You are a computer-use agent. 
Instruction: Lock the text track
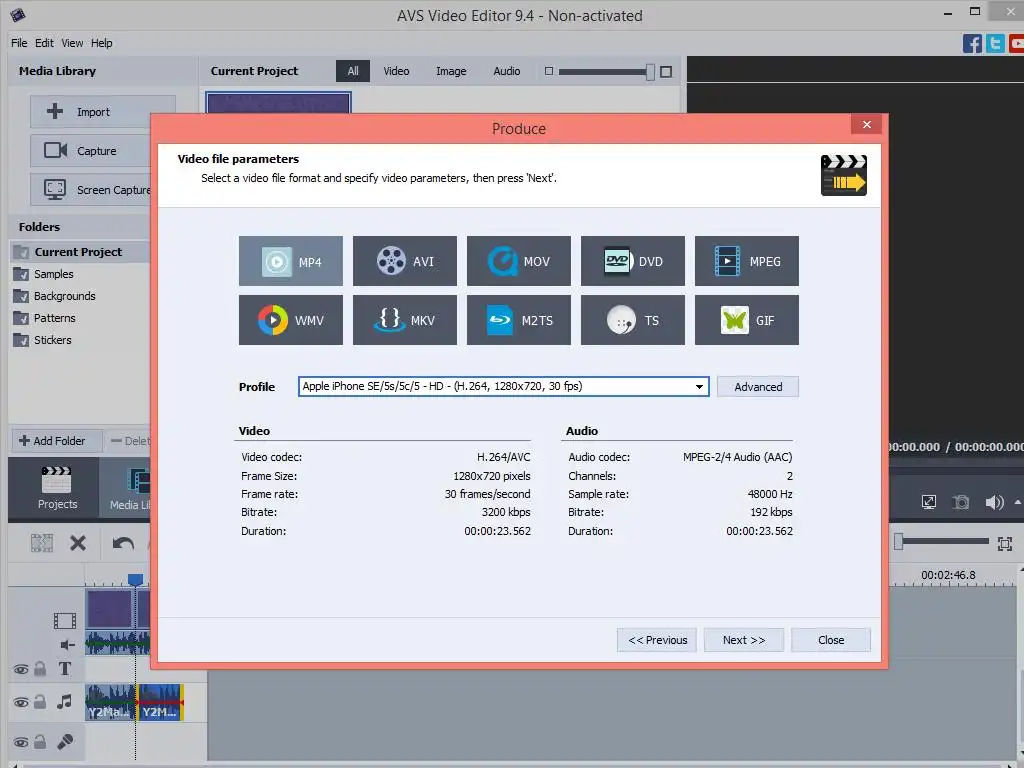40,669
